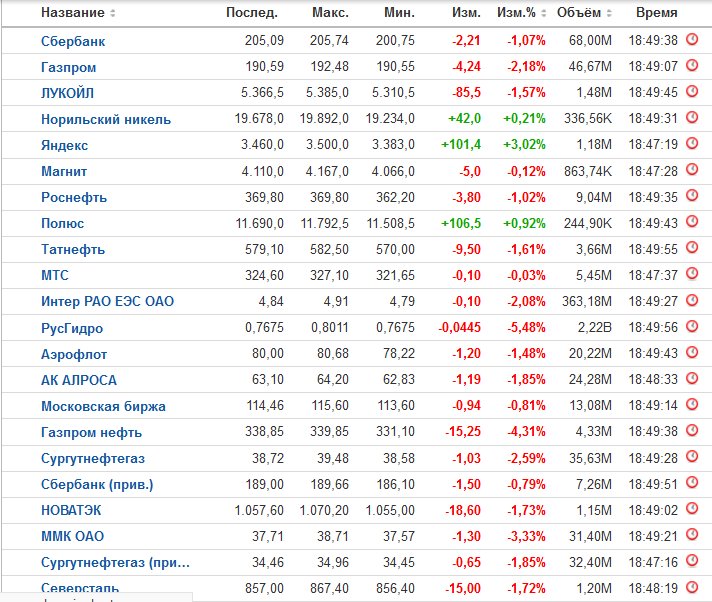
Task: Open the Яндекс stock link
Action: click(64, 145)
